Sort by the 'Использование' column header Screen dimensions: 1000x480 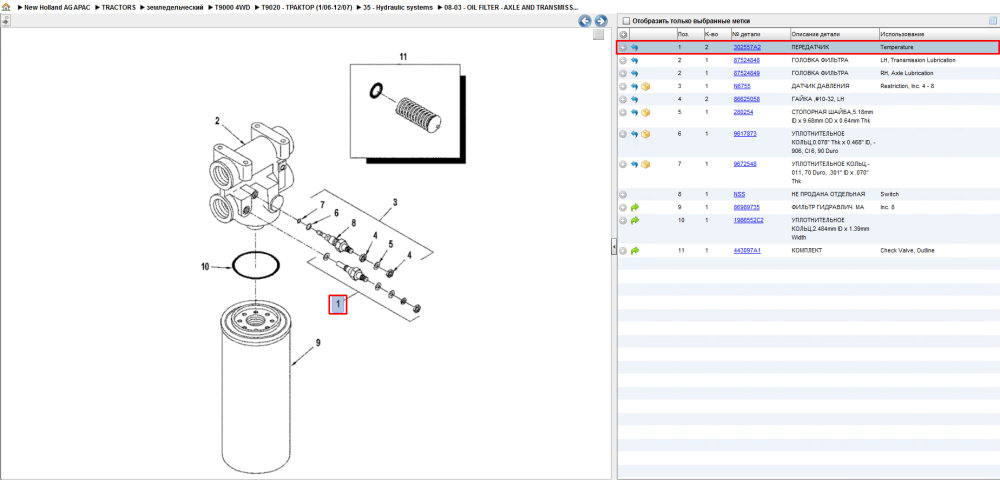(x=938, y=34)
